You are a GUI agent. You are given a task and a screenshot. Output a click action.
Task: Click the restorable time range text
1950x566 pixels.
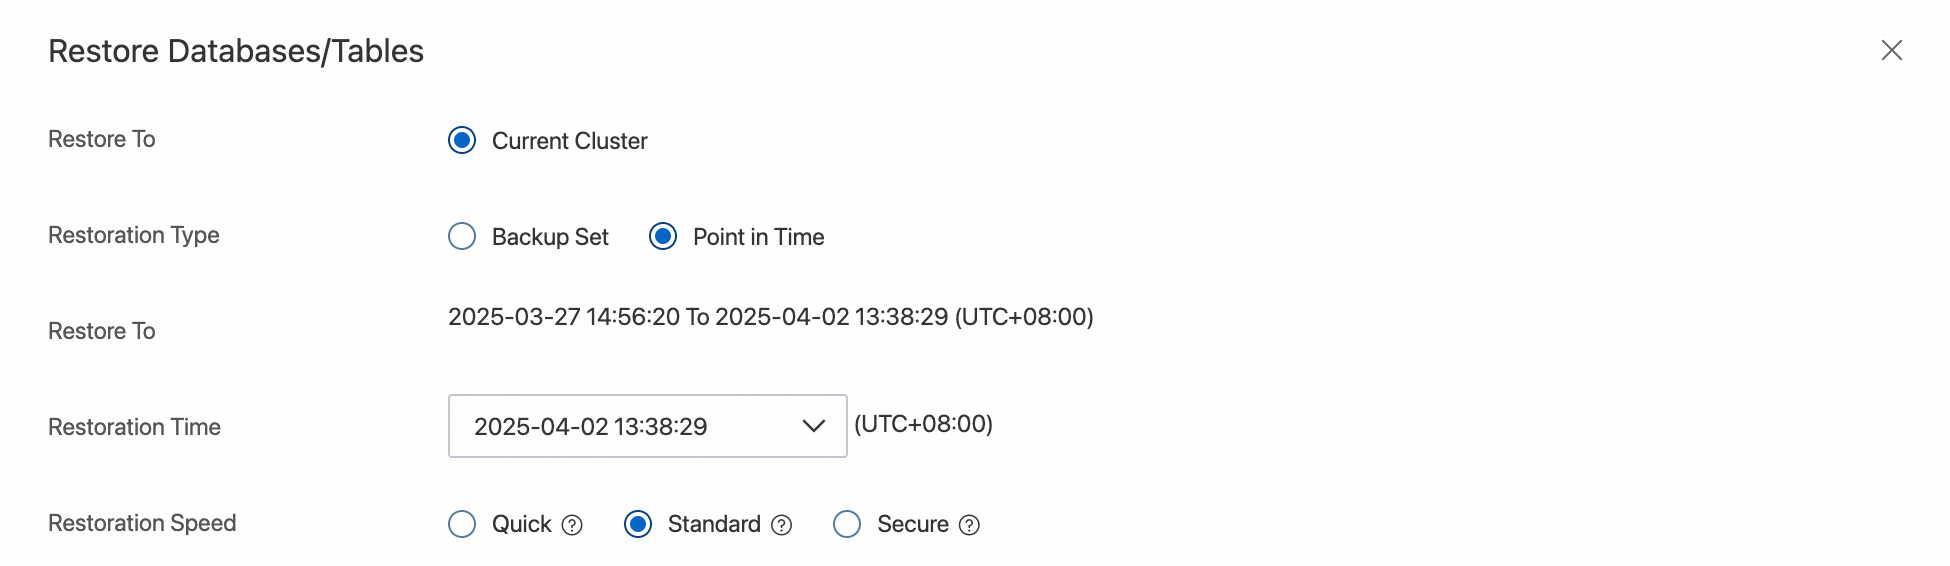pos(770,317)
